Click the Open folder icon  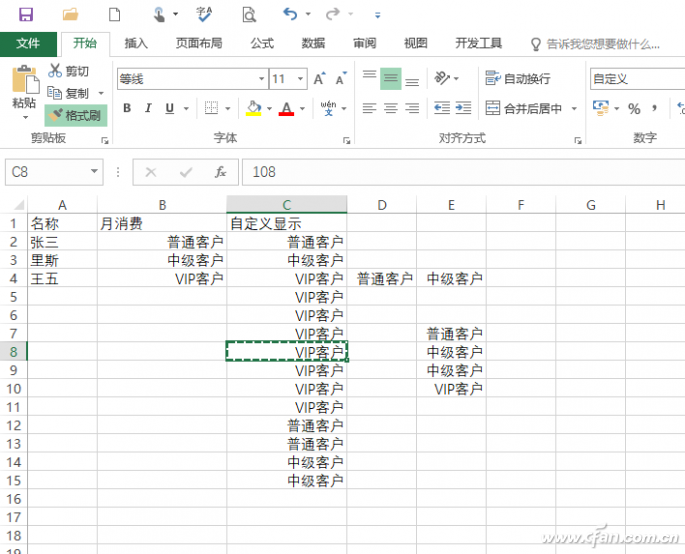70,14
